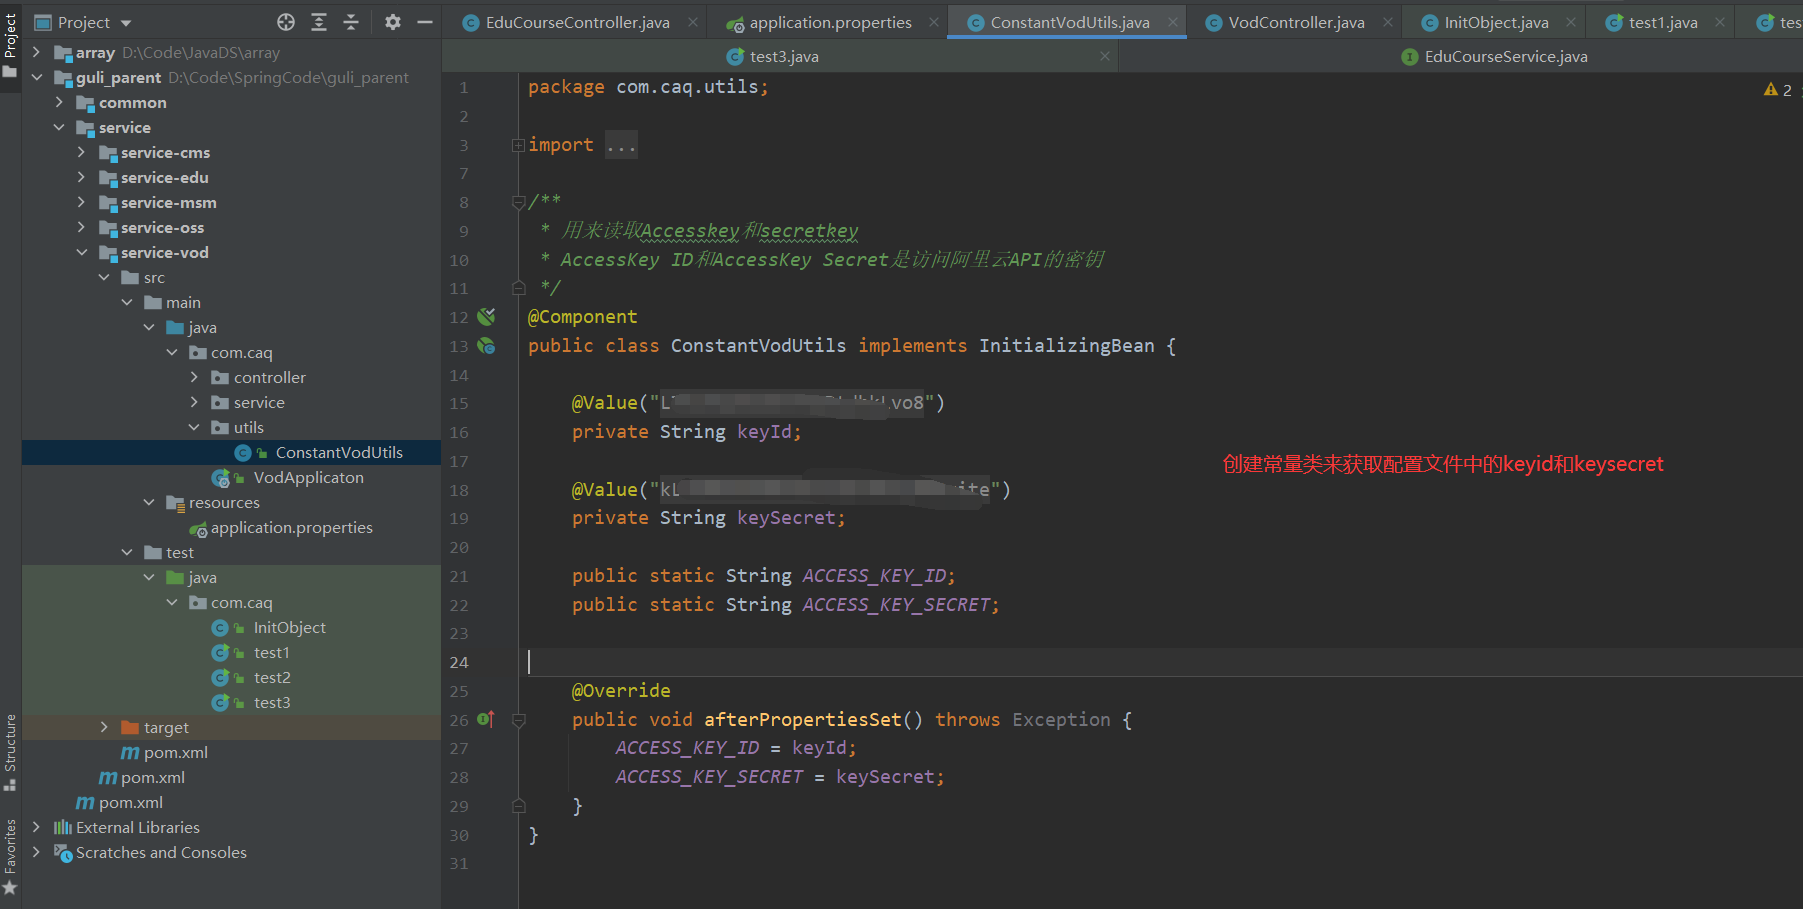Open Project panel settings gear
Image resolution: width=1803 pixels, height=909 pixels.
point(393,22)
